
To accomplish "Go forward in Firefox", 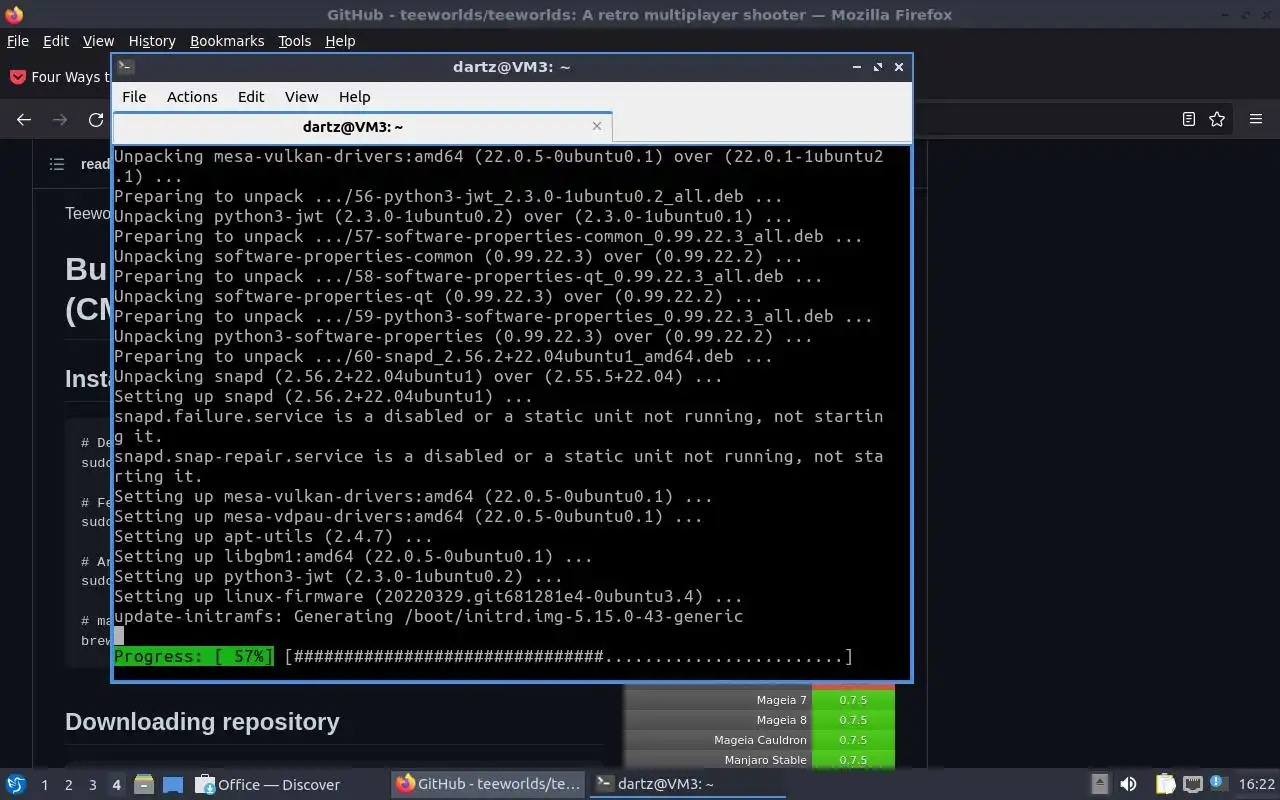I will 60,119.
